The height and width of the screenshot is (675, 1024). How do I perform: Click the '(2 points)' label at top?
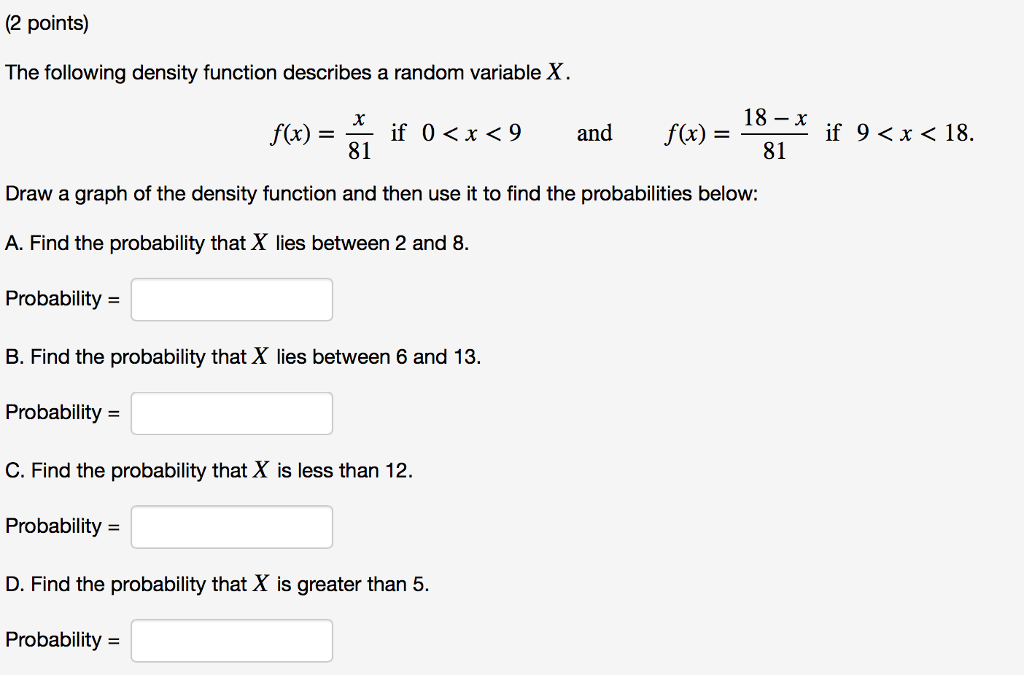point(47,22)
